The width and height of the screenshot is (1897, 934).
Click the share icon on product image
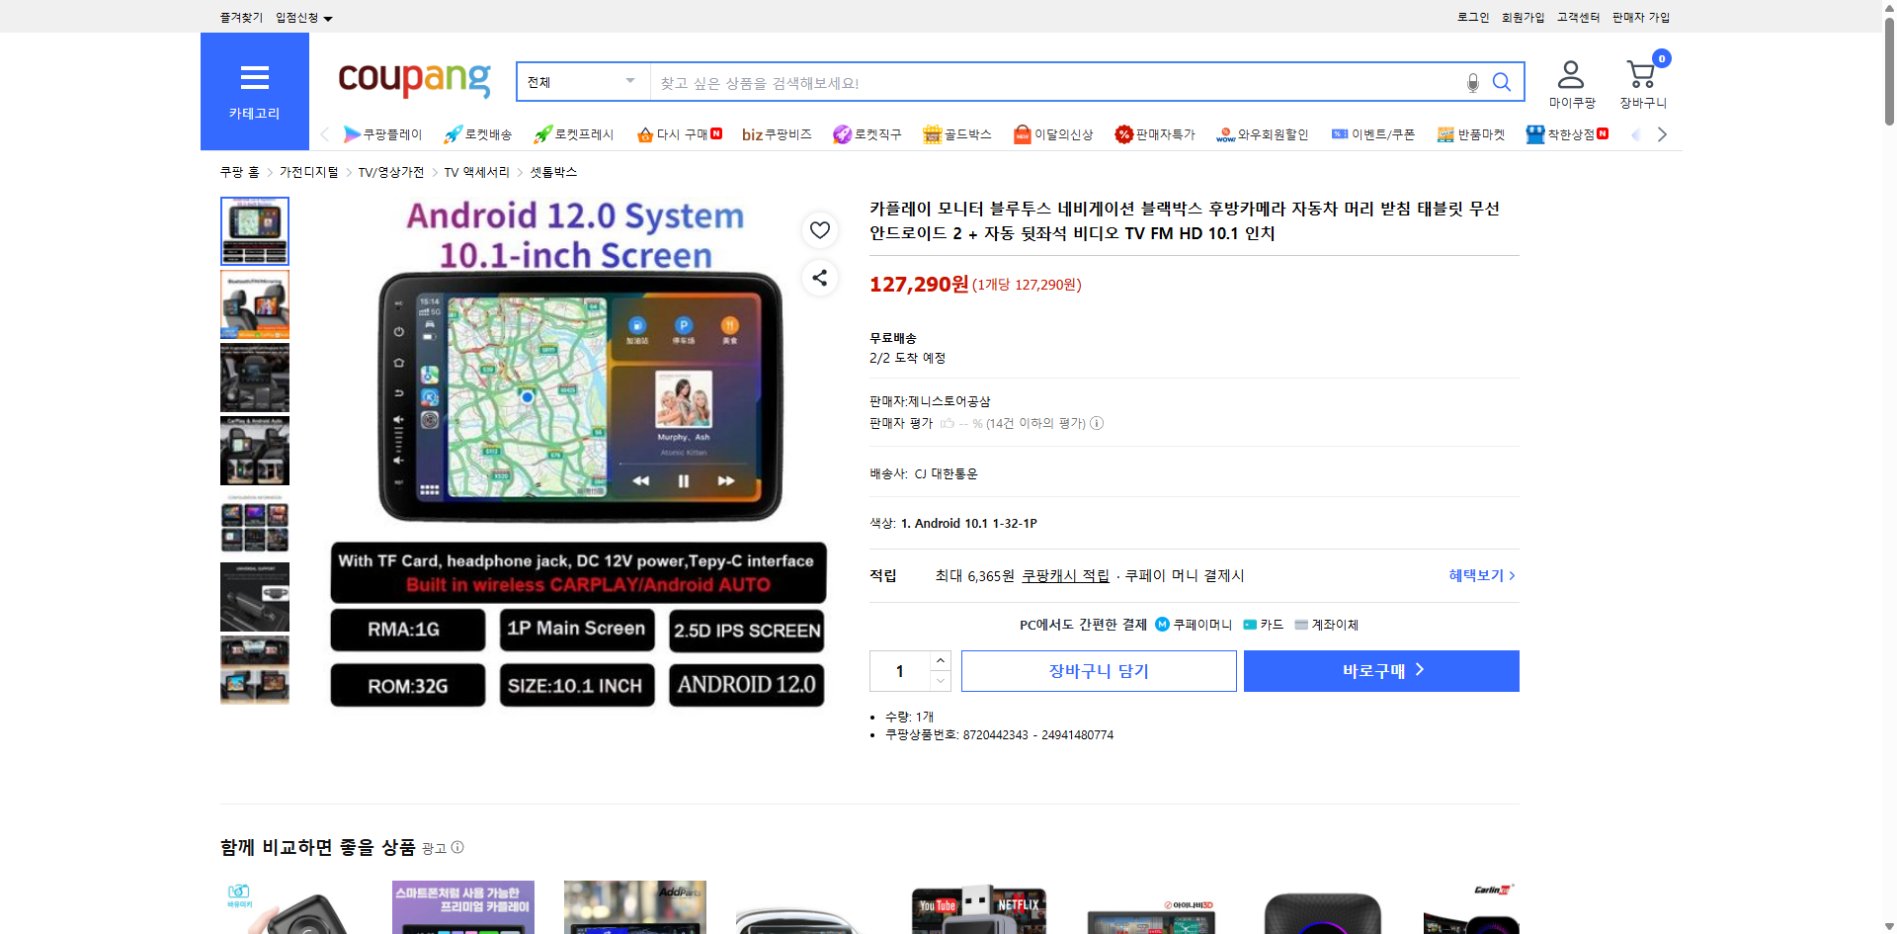point(819,279)
